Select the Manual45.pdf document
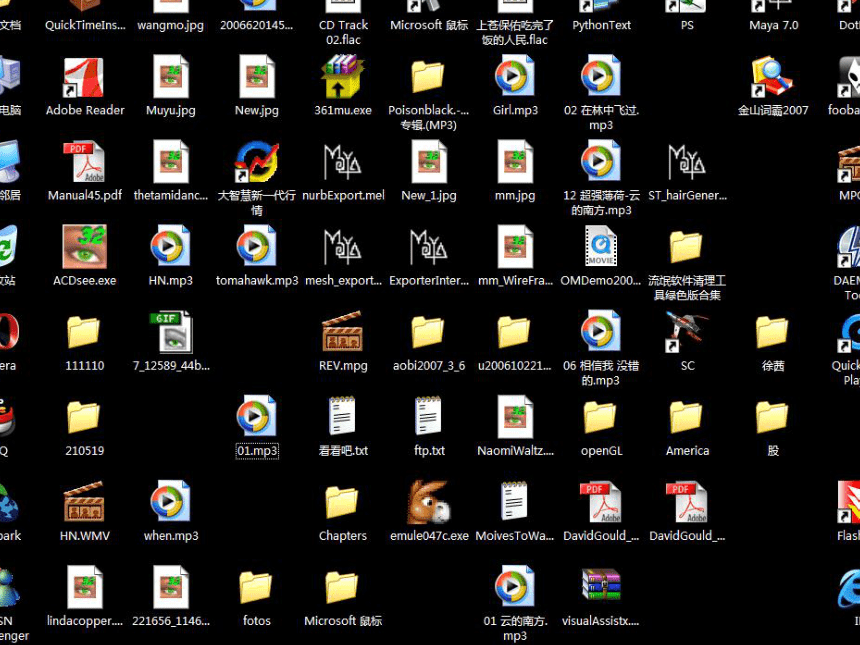The height and width of the screenshot is (645, 860). 84,162
